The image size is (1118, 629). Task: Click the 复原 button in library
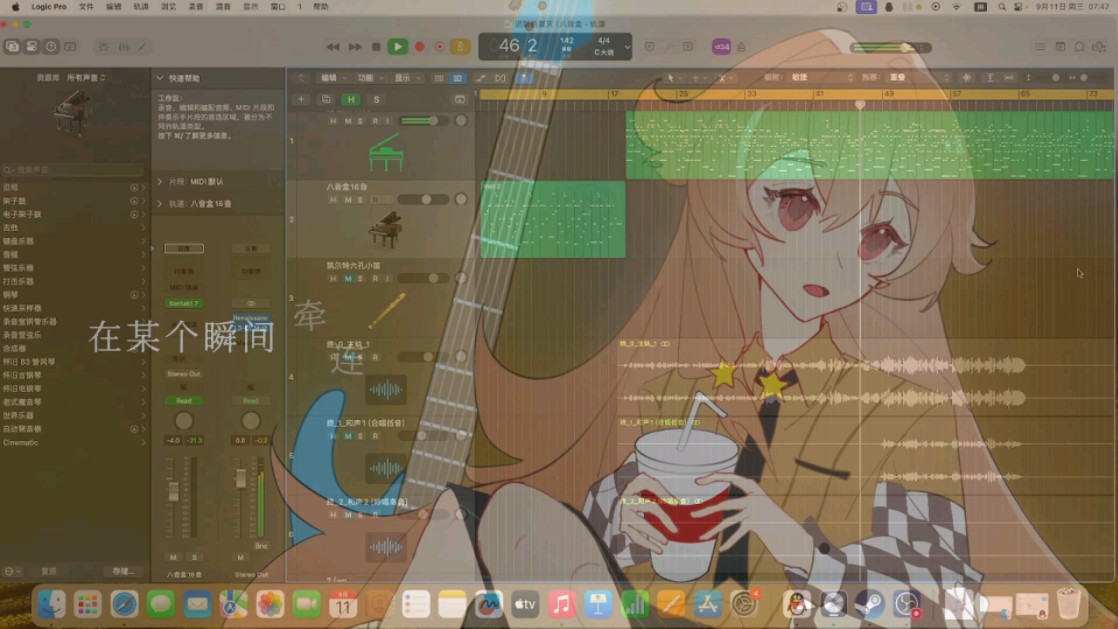click(48, 571)
